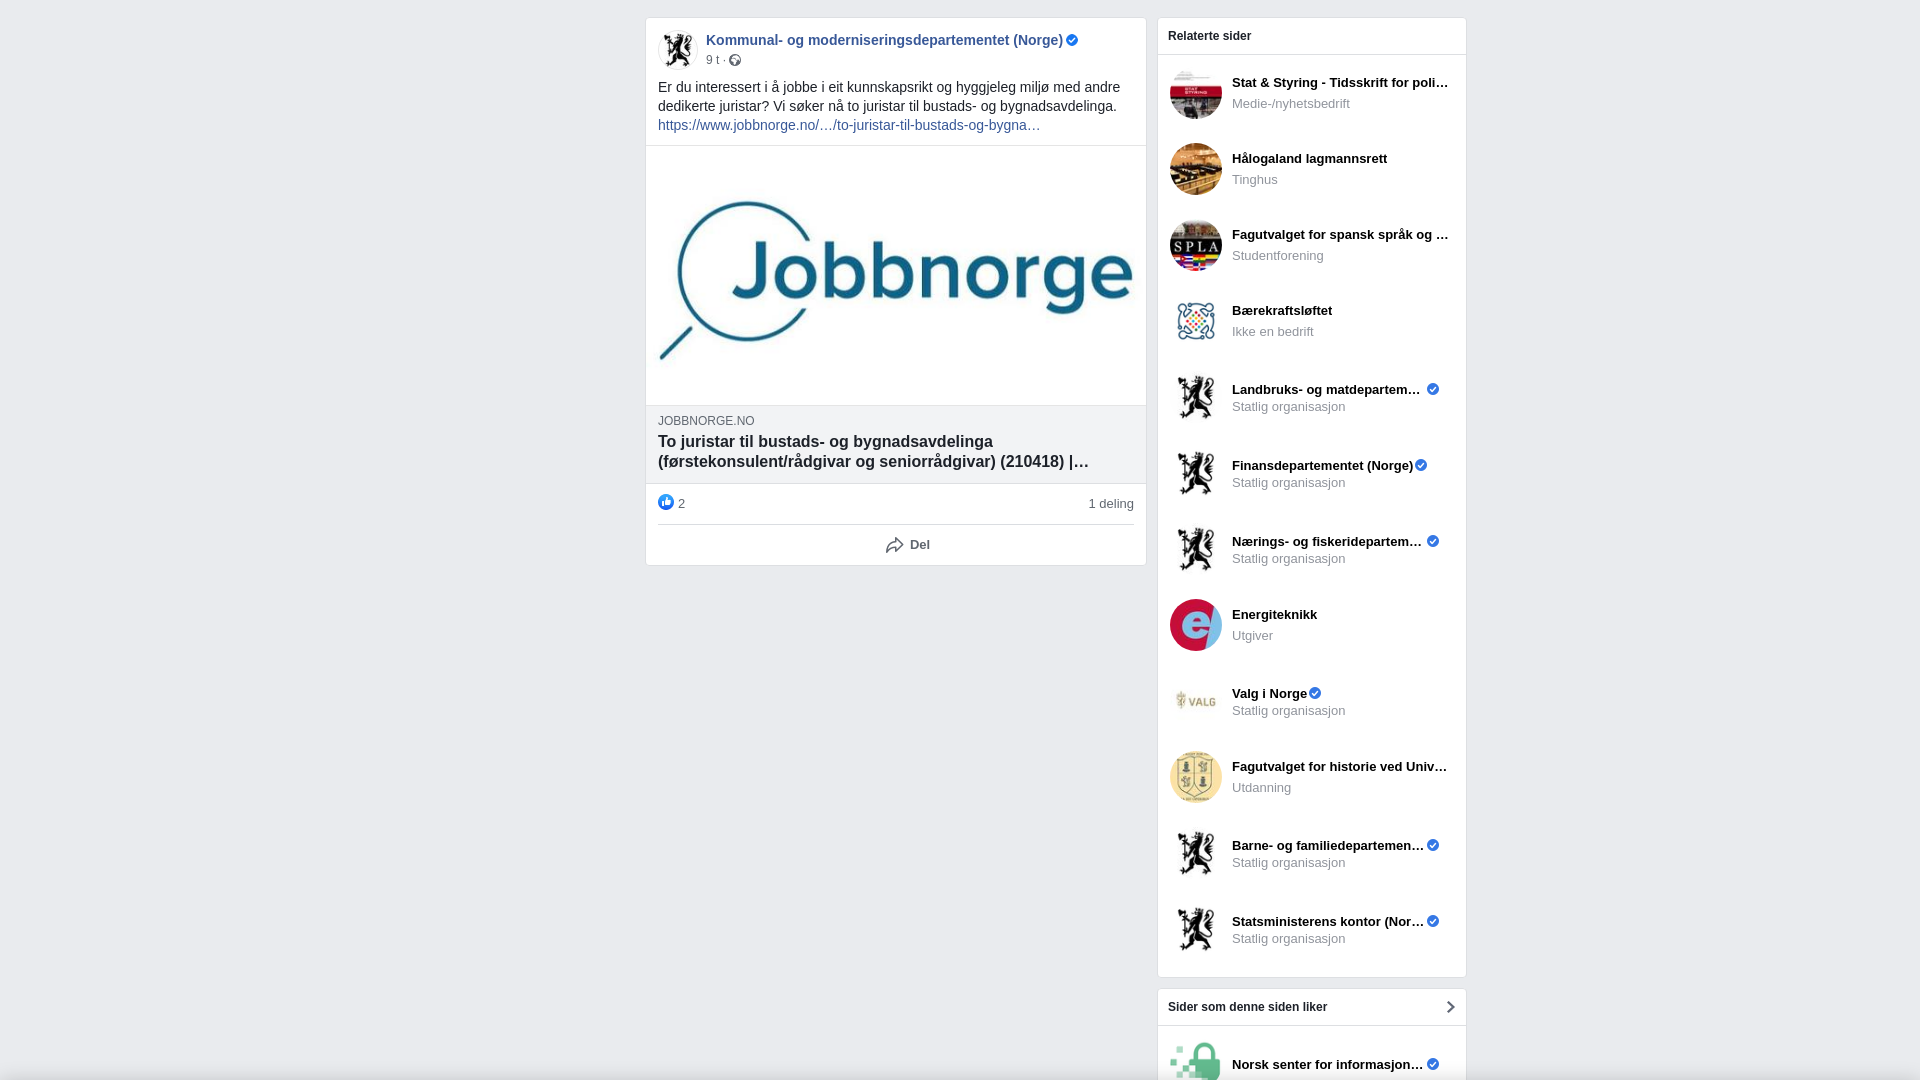Viewport: 1920px width, 1080px height.
Task: Open Finansdepartementet (Norge) page link
Action: pyautogui.click(x=1321, y=466)
